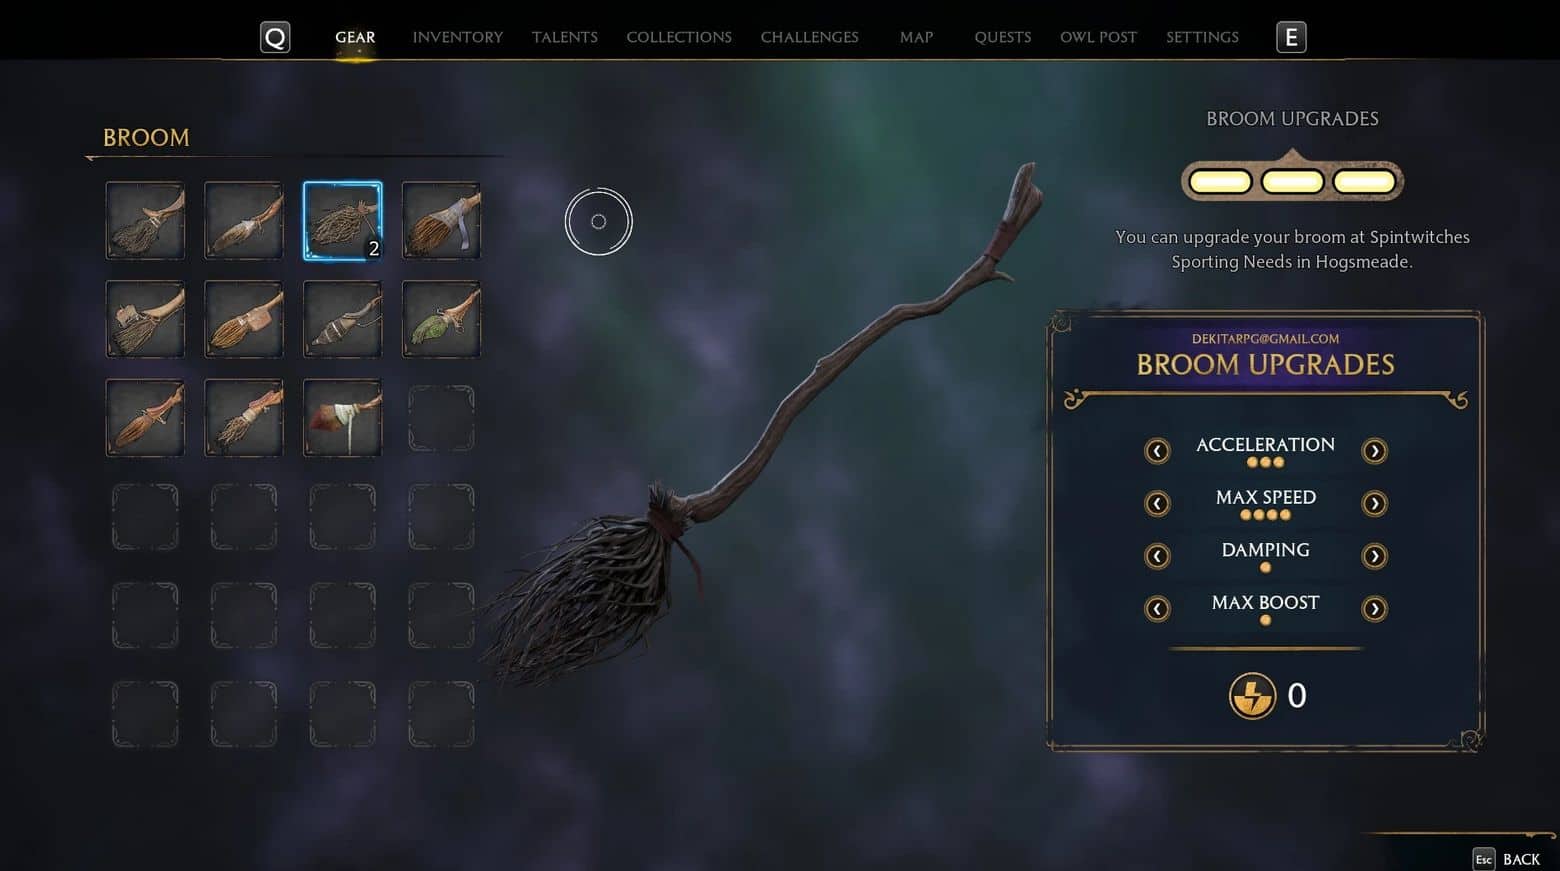Screen dimensions: 1560x871
Task: Switch to the Talents tab
Action: (x=565, y=37)
